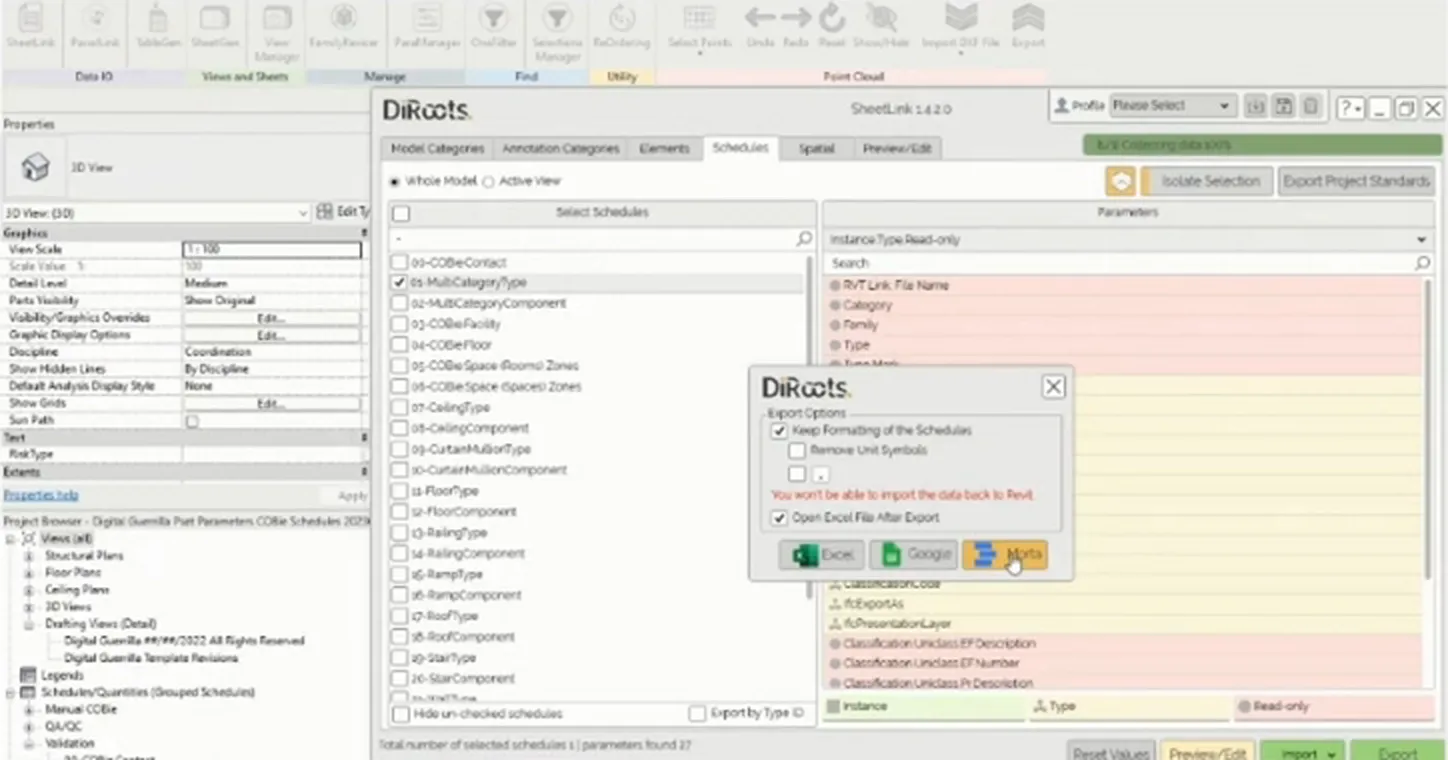Click the Export Project Standards button
The width and height of the screenshot is (1448, 760).
coord(1357,181)
